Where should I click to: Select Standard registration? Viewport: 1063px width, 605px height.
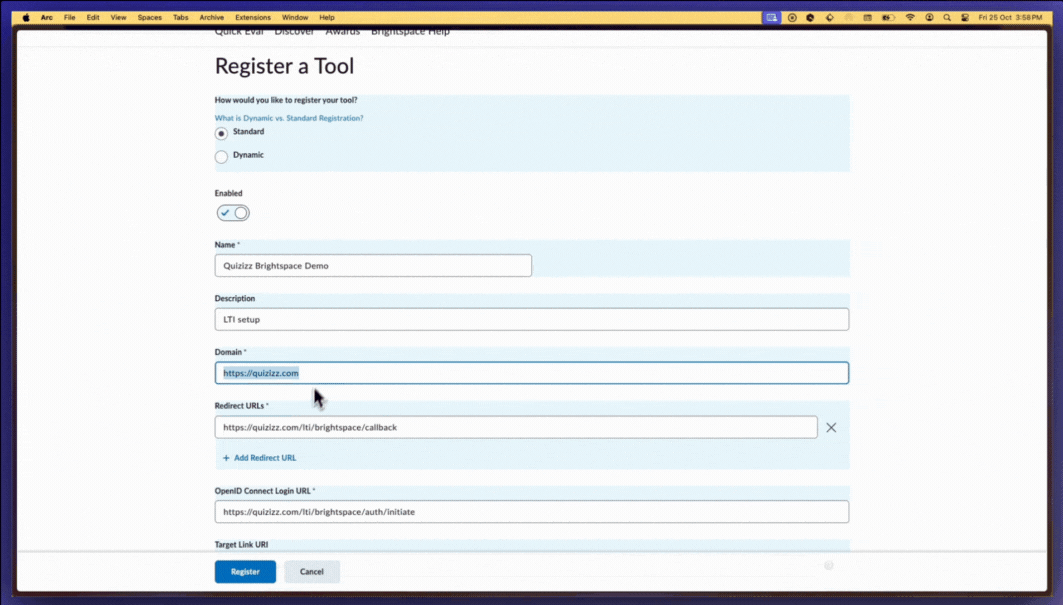click(221, 134)
